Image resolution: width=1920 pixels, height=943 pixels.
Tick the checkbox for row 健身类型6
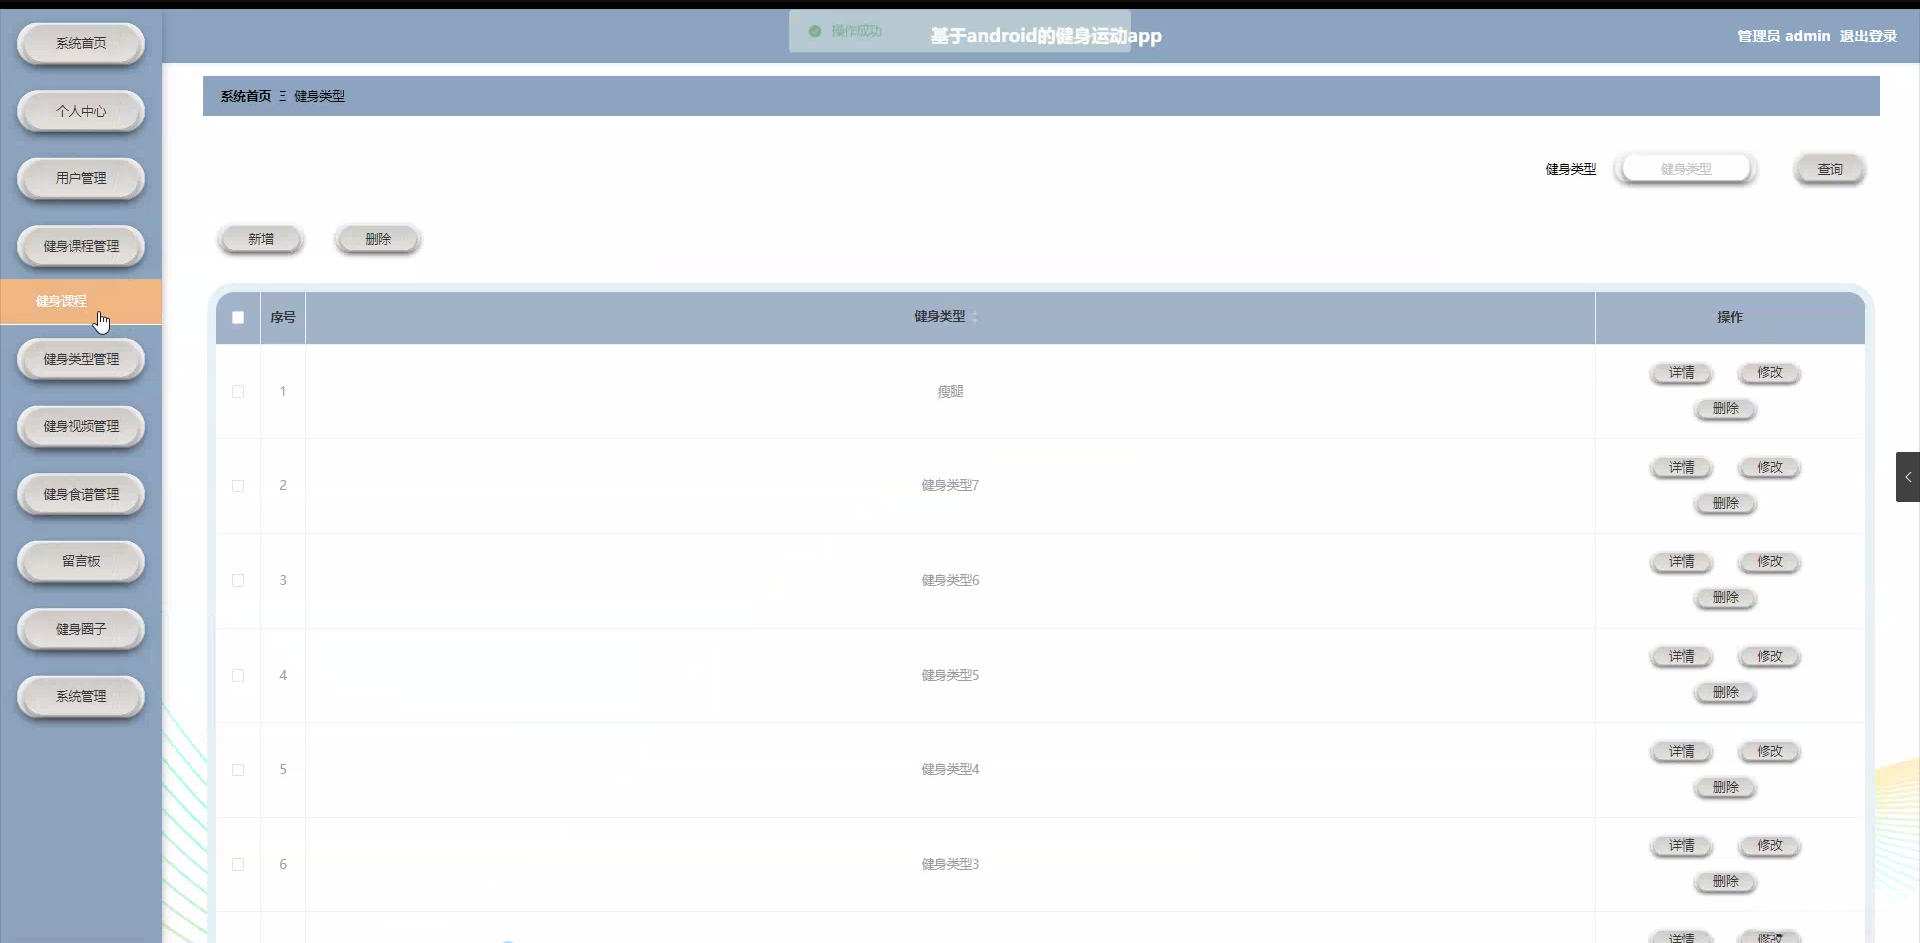[x=238, y=581]
